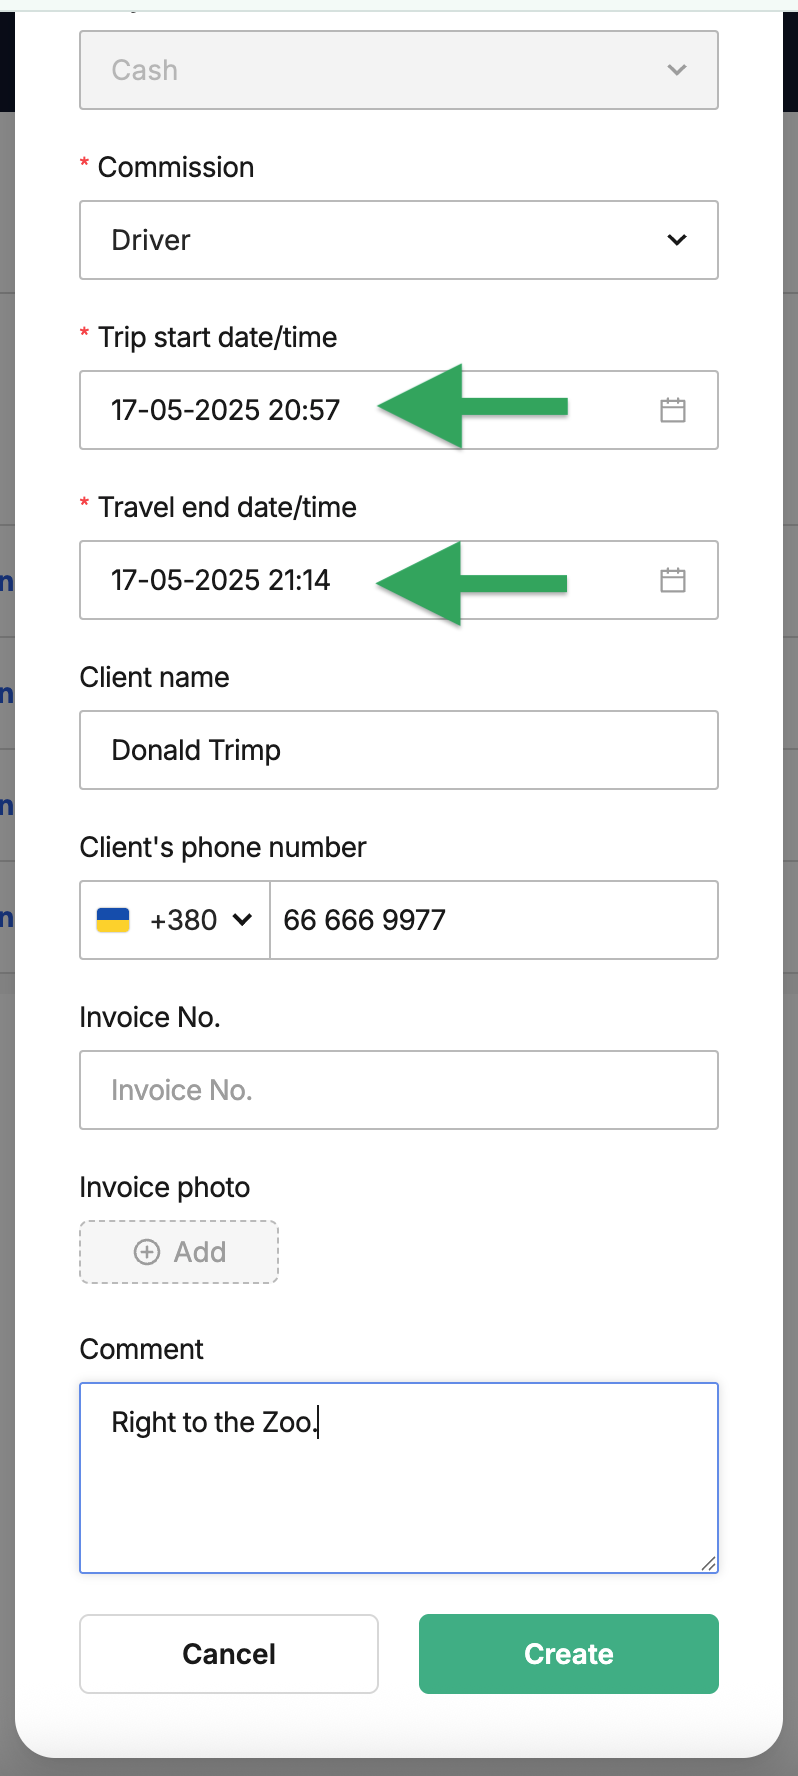Click the plus circle icon for invoice photo
This screenshot has height=1776, width=798.
[147, 1252]
